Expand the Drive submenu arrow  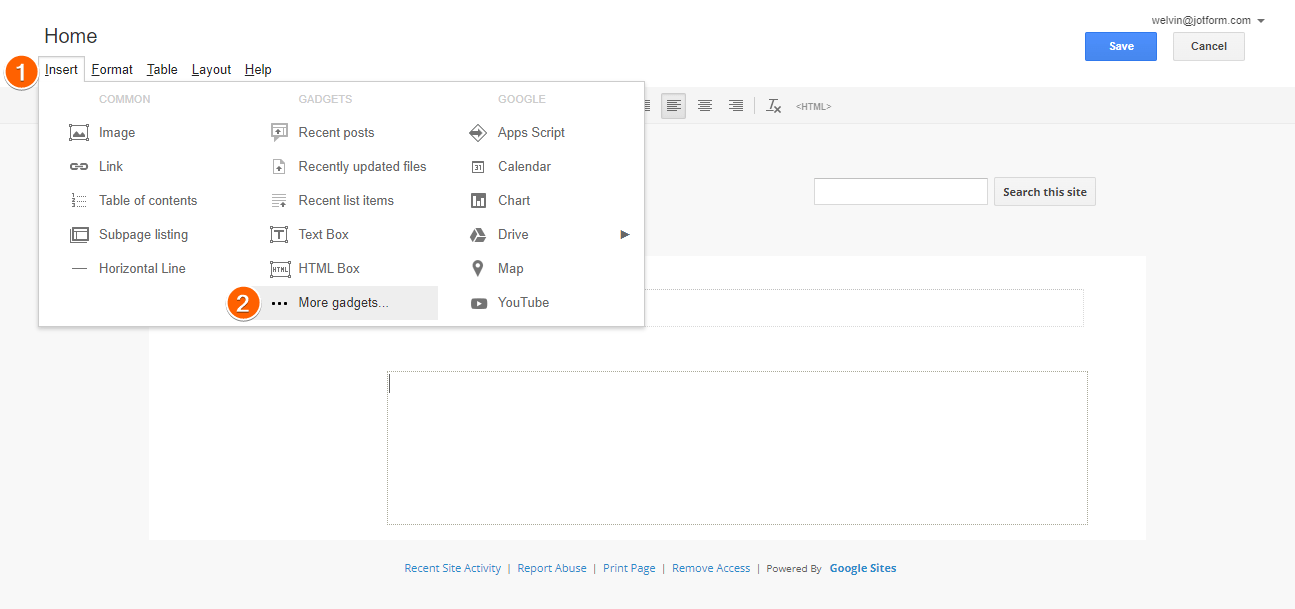pos(625,234)
